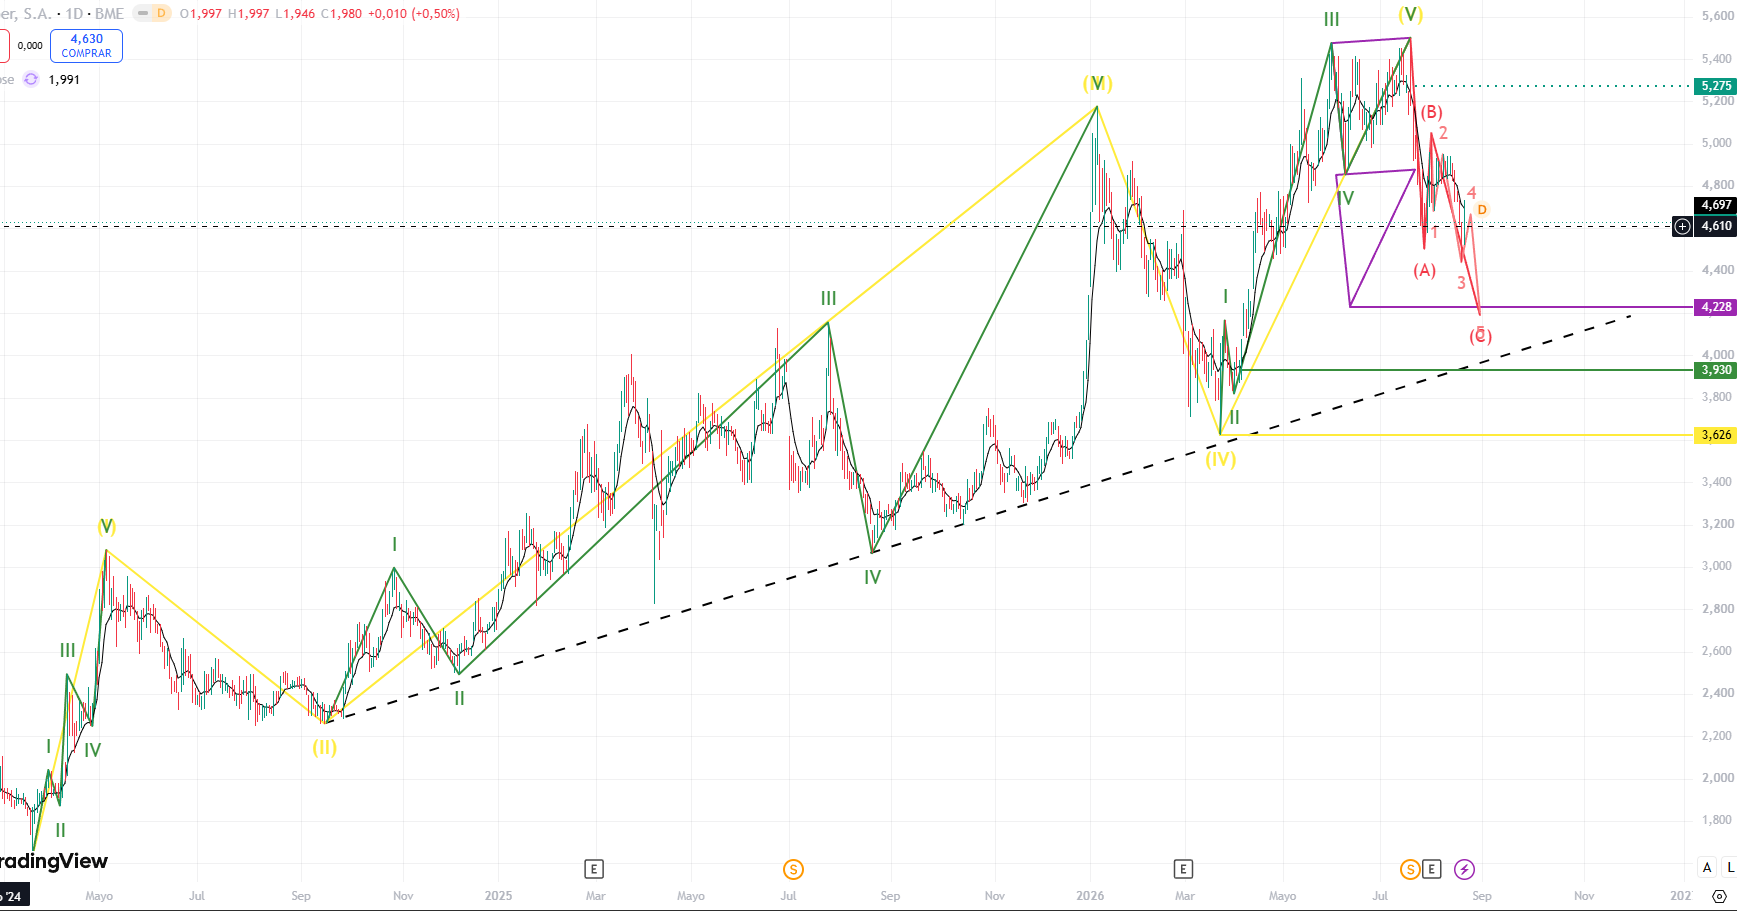
Task: Click the 0,000 spread value
Action: 30,46
